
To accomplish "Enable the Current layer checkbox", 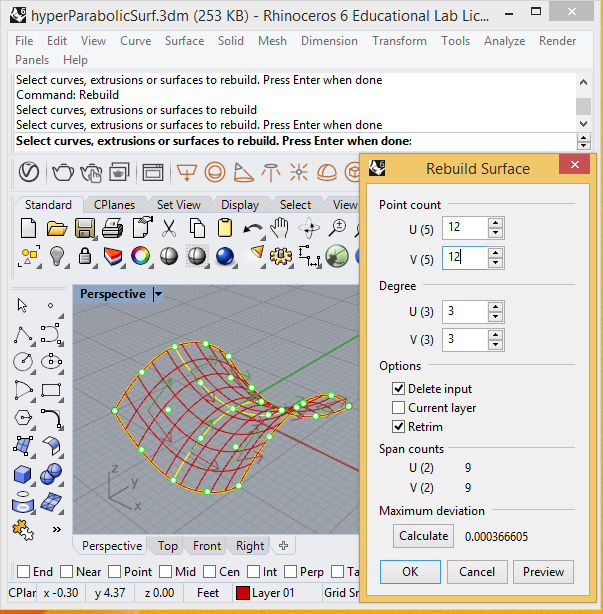I will tap(398, 408).
